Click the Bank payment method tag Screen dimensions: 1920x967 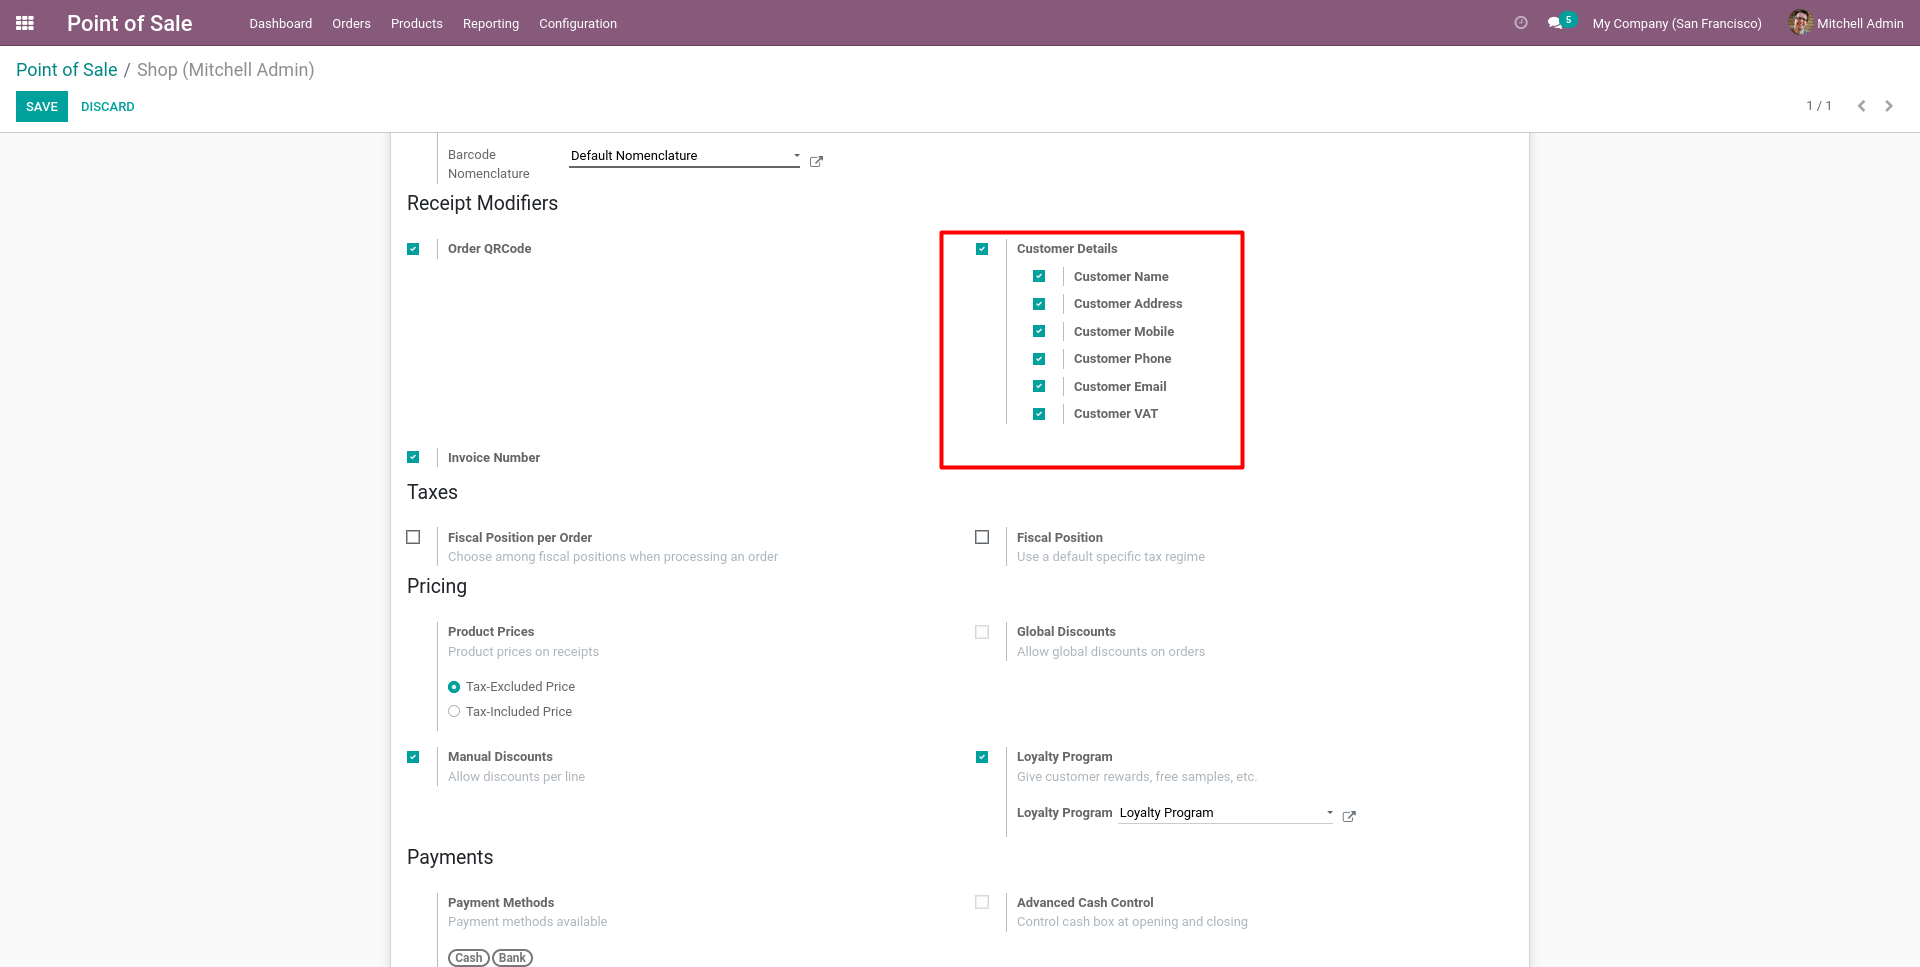tap(513, 958)
